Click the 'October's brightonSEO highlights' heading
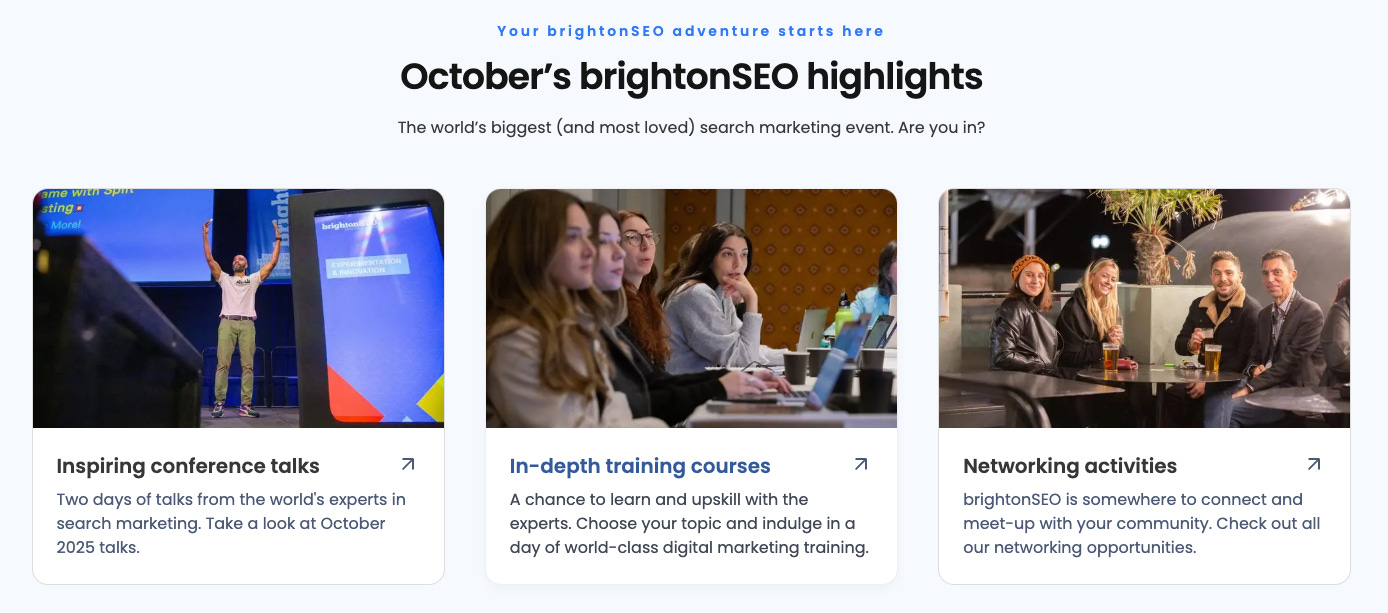The image size is (1388, 613). 691,77
